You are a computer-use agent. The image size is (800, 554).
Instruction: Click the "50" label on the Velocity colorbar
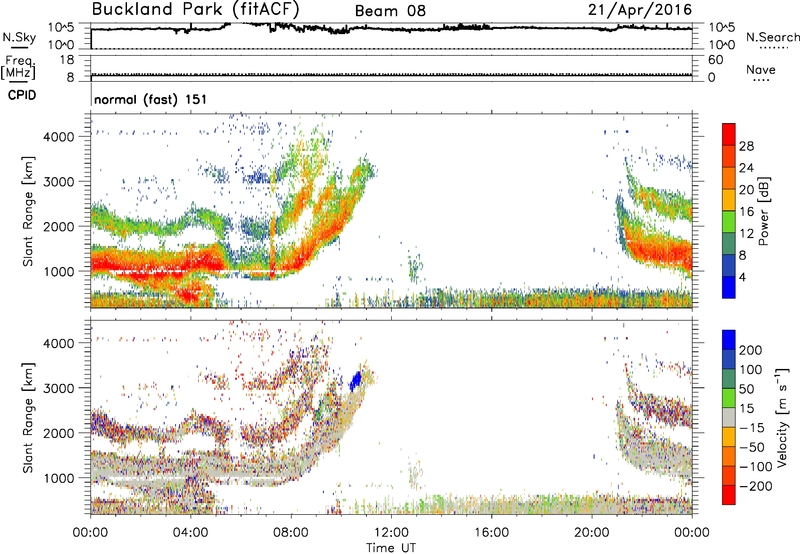point(746,389)
